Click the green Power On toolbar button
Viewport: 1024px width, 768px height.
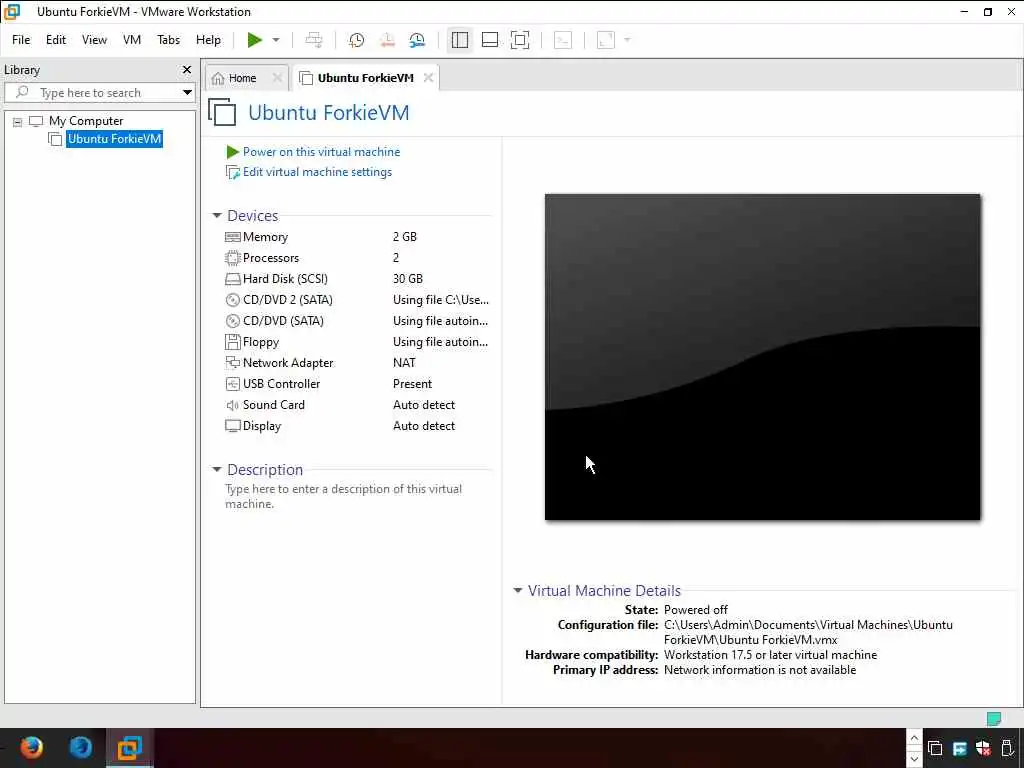(255, 40)
